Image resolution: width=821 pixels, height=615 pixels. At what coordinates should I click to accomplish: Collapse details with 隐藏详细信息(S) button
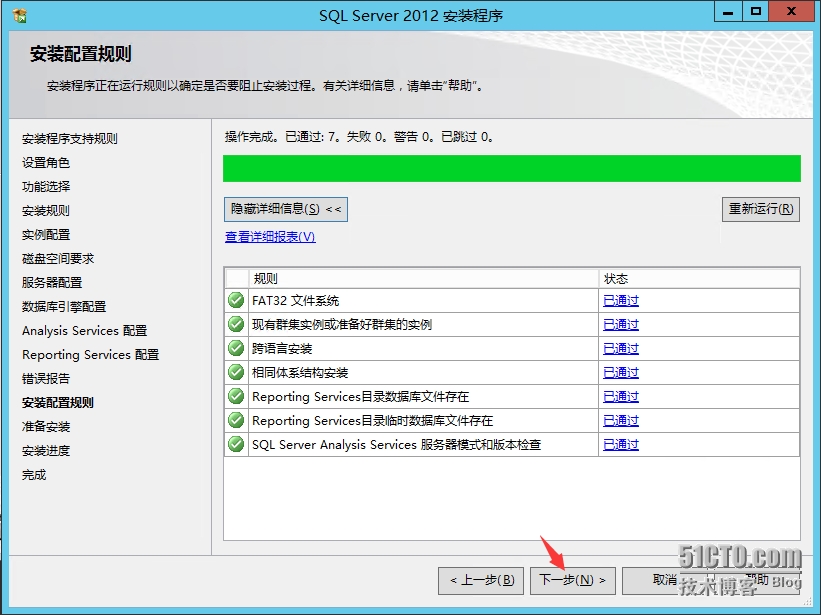(286, 209)
